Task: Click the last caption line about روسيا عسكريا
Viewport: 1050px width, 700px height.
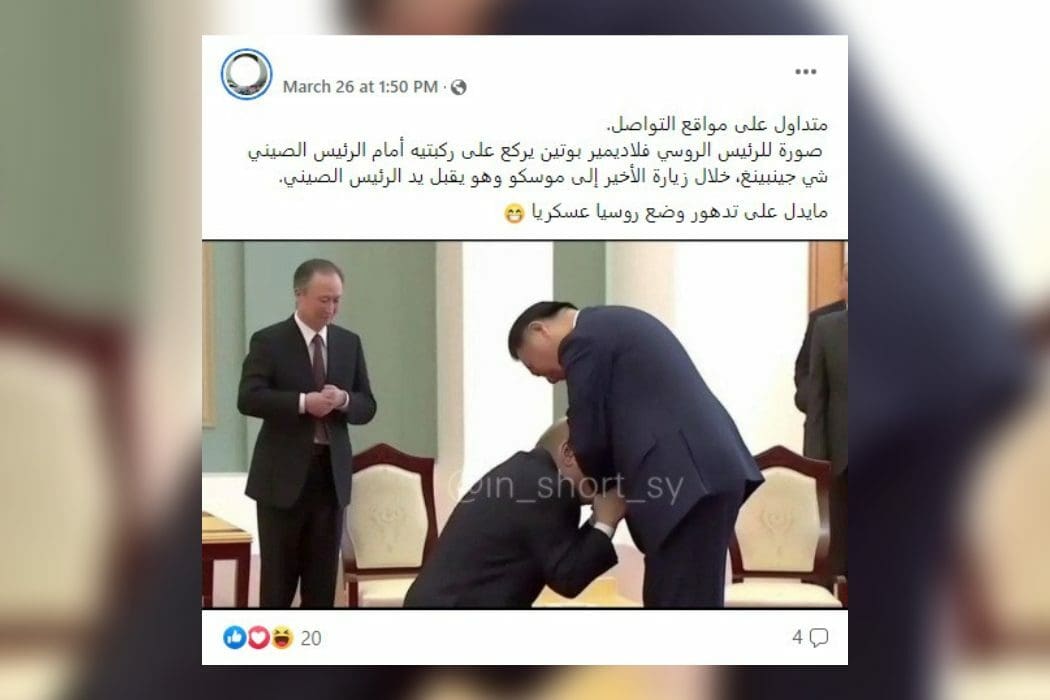Action: tap(680, 212)
